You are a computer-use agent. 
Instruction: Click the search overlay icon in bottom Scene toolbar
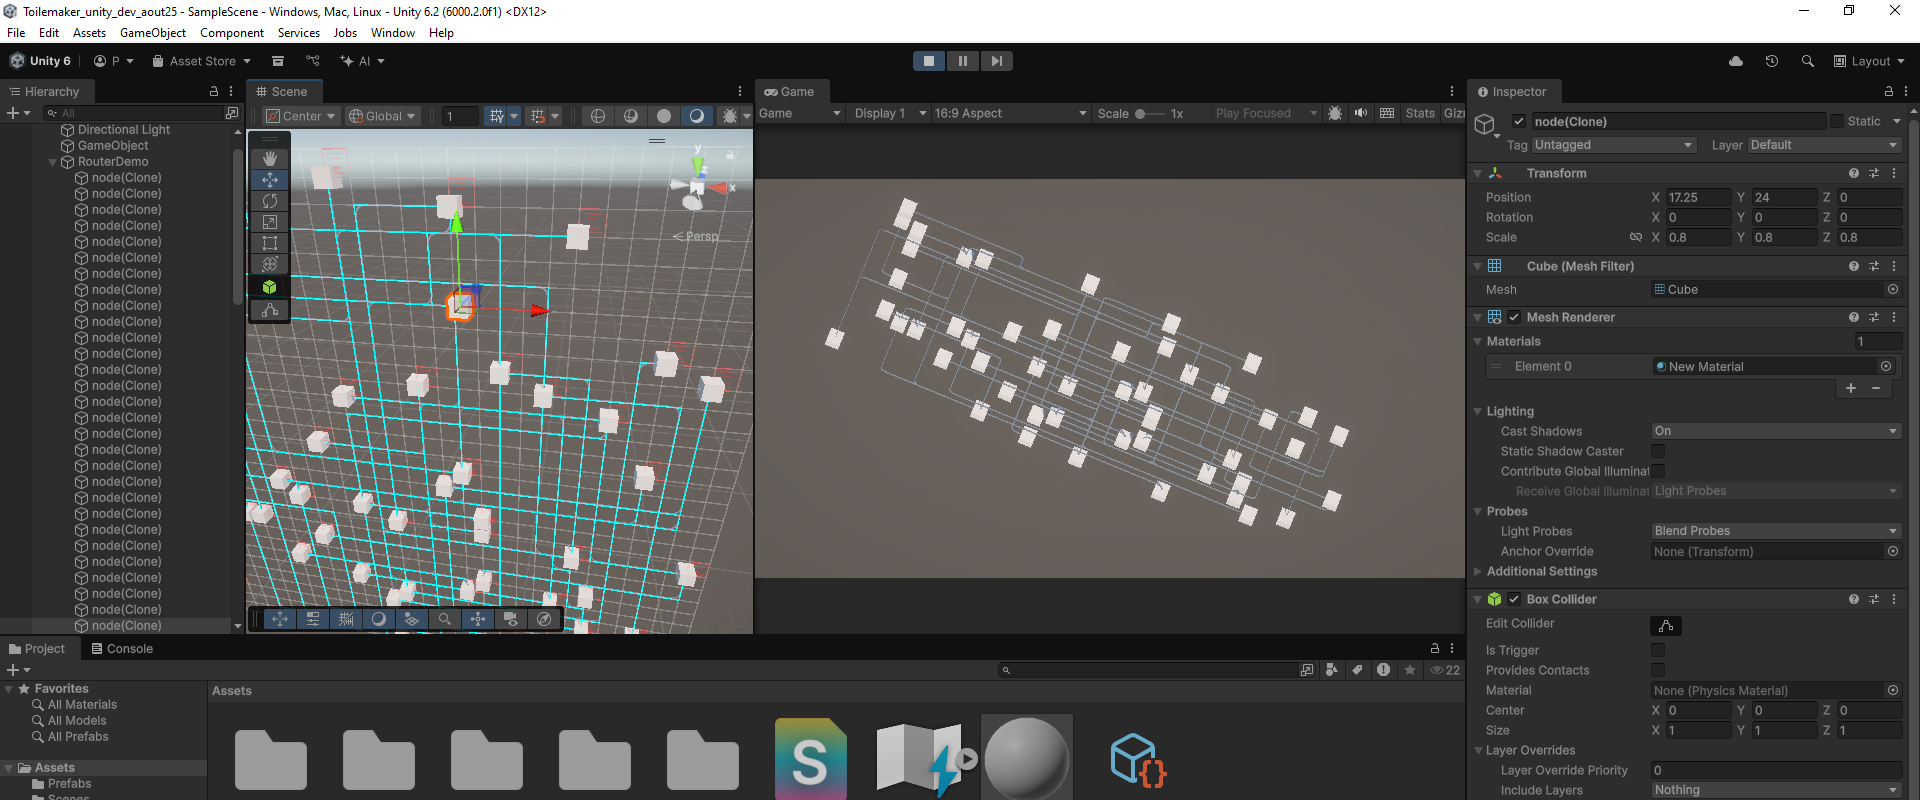(x=445, y=619)
